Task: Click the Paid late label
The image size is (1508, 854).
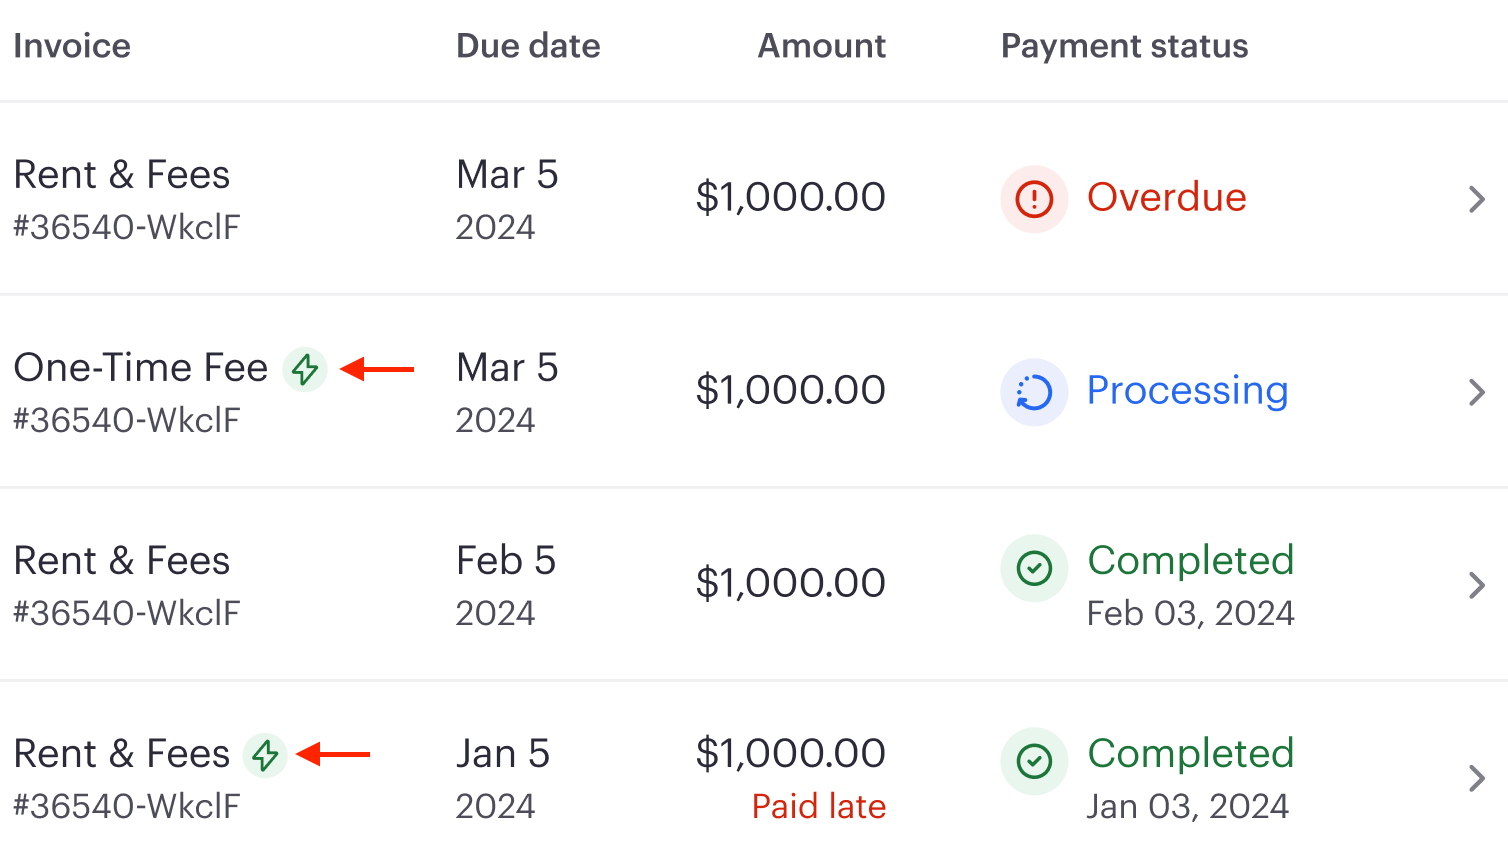Action: tap(819, 806)
